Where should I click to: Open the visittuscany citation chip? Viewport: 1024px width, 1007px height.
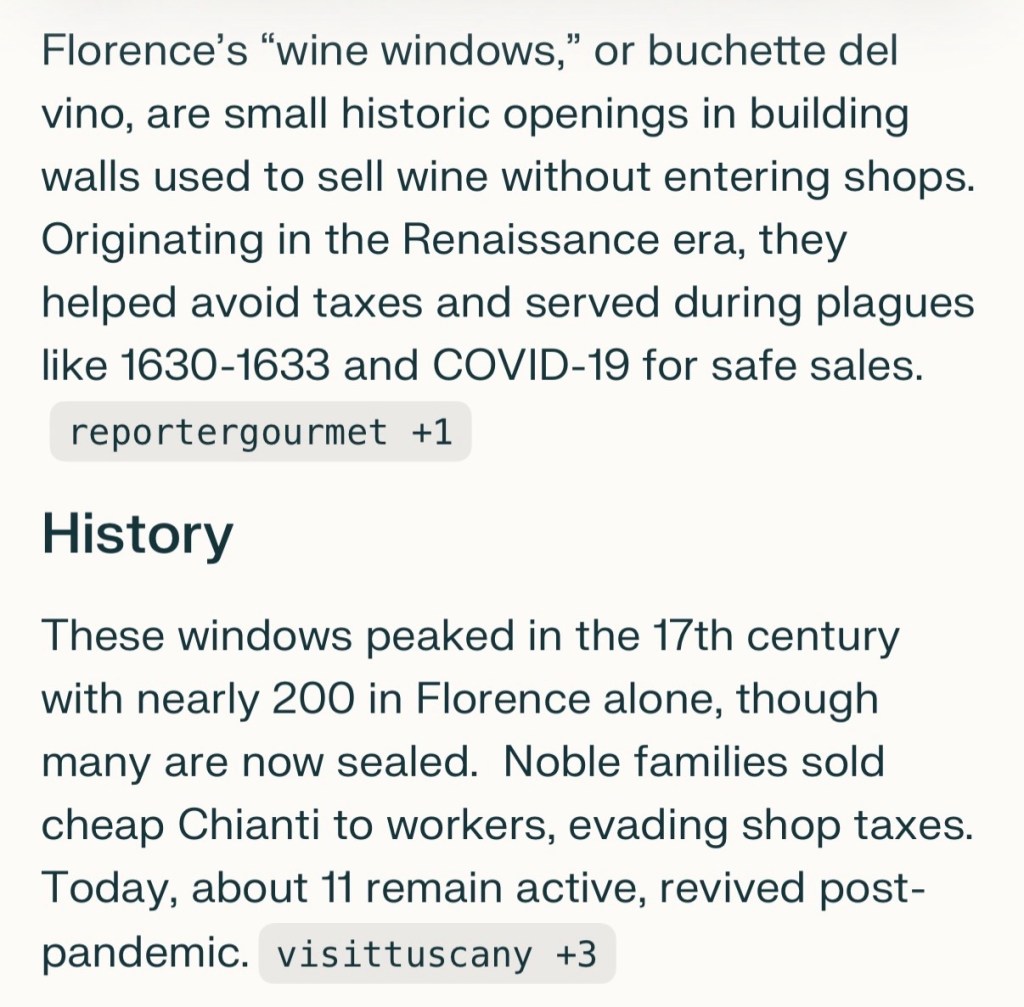(x=436, y=953)
